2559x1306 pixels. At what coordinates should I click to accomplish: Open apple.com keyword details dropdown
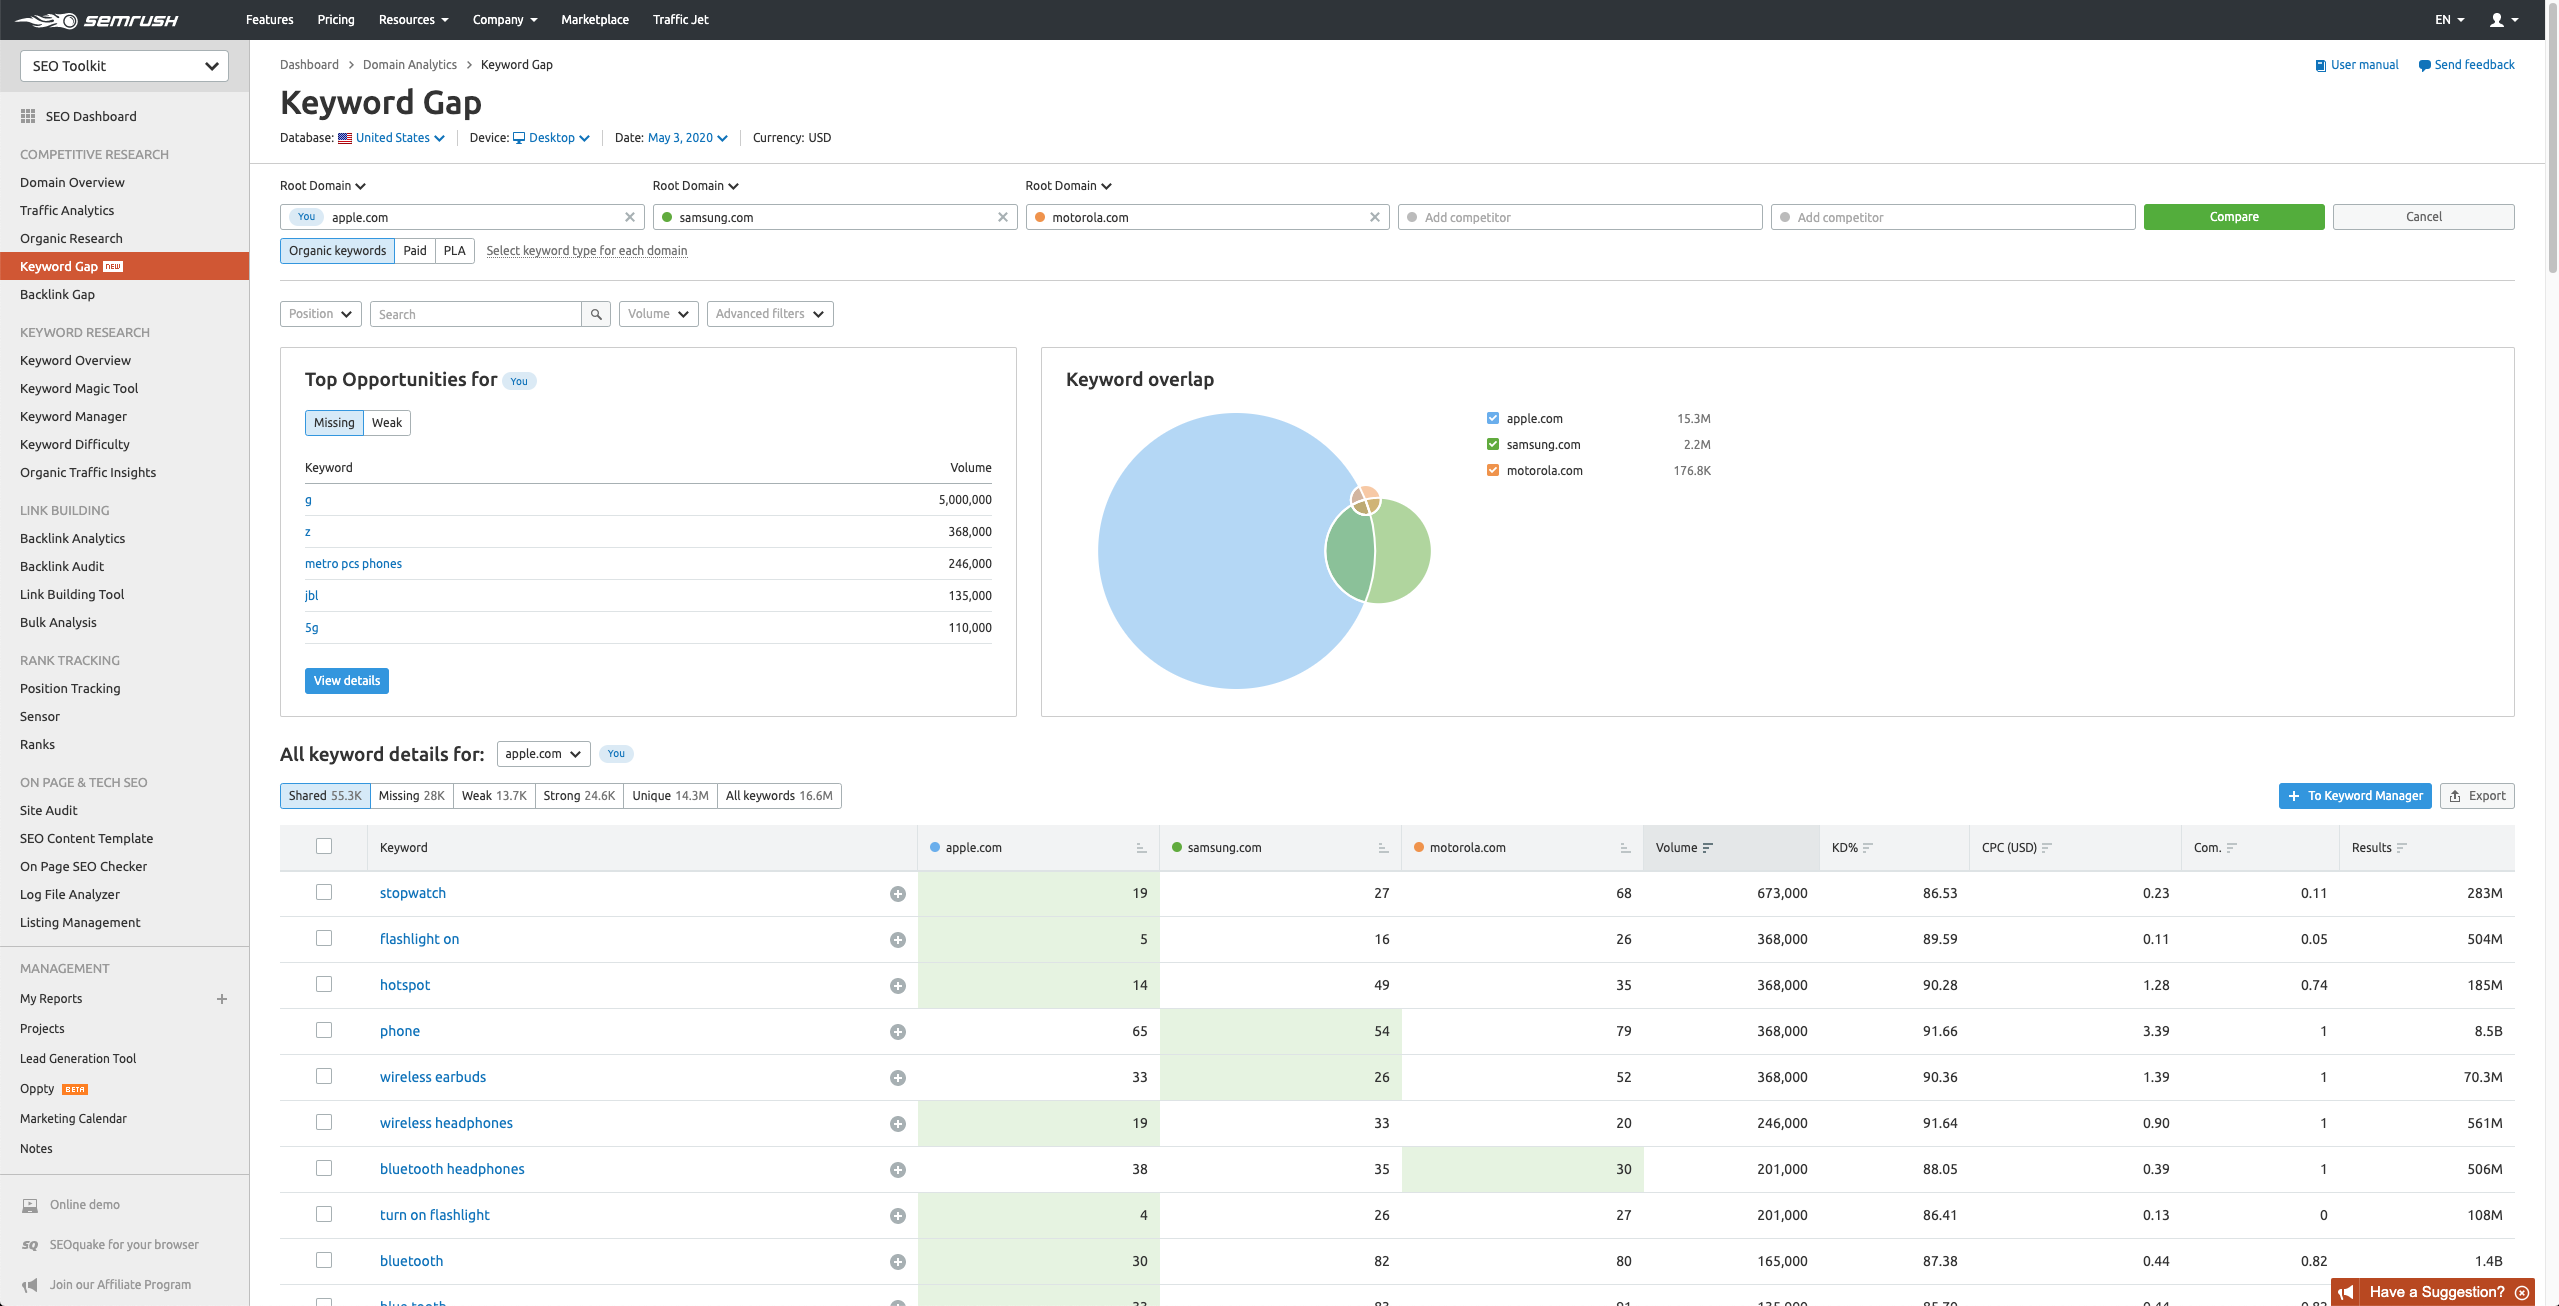pos(544,754)
